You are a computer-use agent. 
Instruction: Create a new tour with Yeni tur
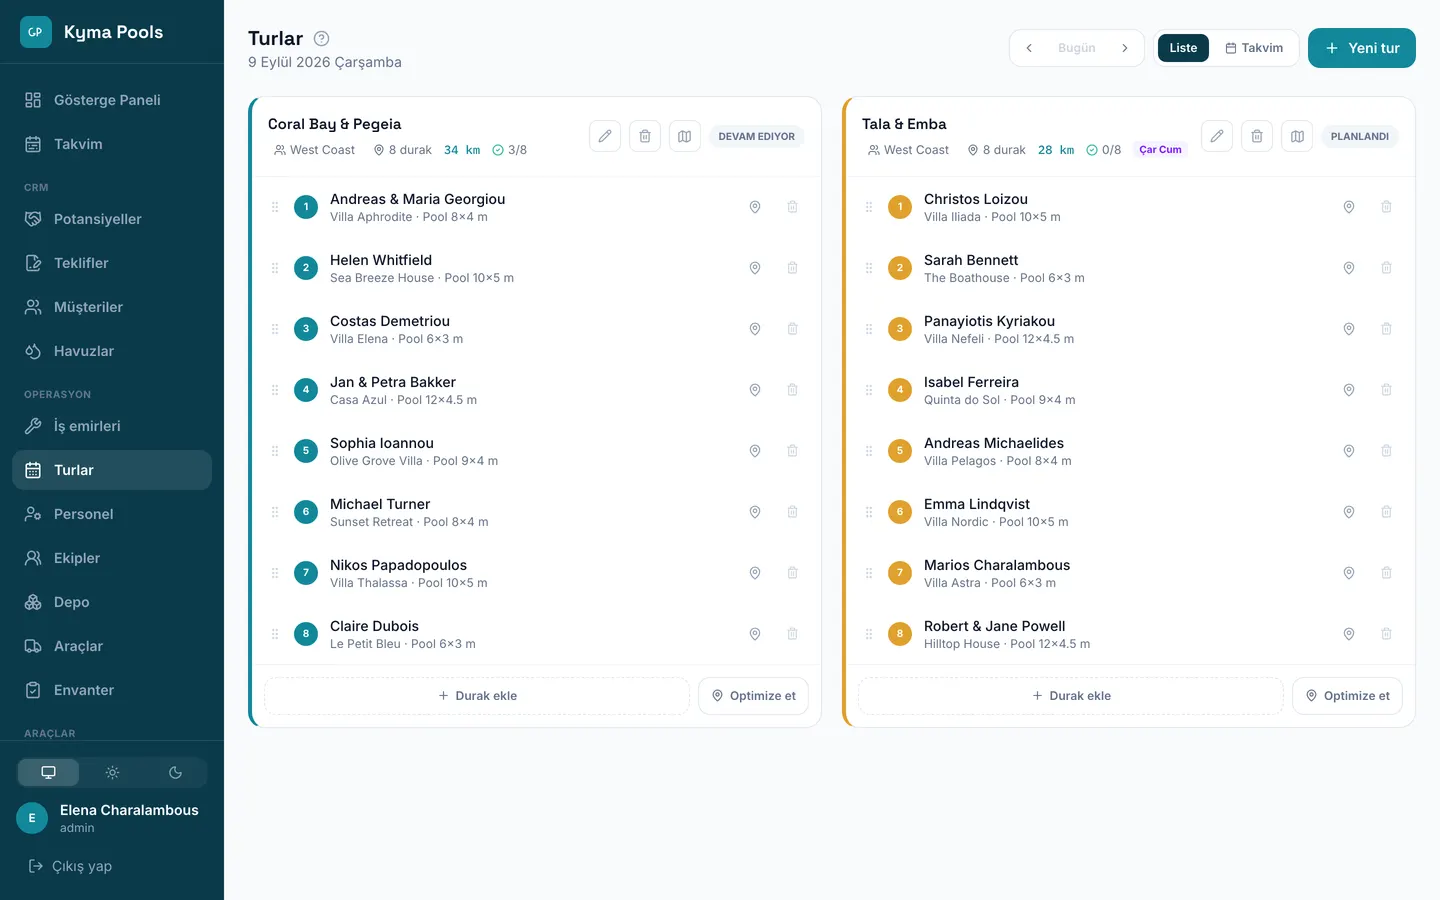[1362, 48]
